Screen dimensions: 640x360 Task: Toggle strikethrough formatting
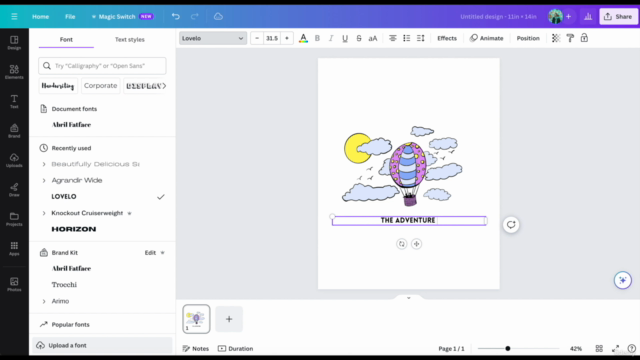[x=359, y=38]
